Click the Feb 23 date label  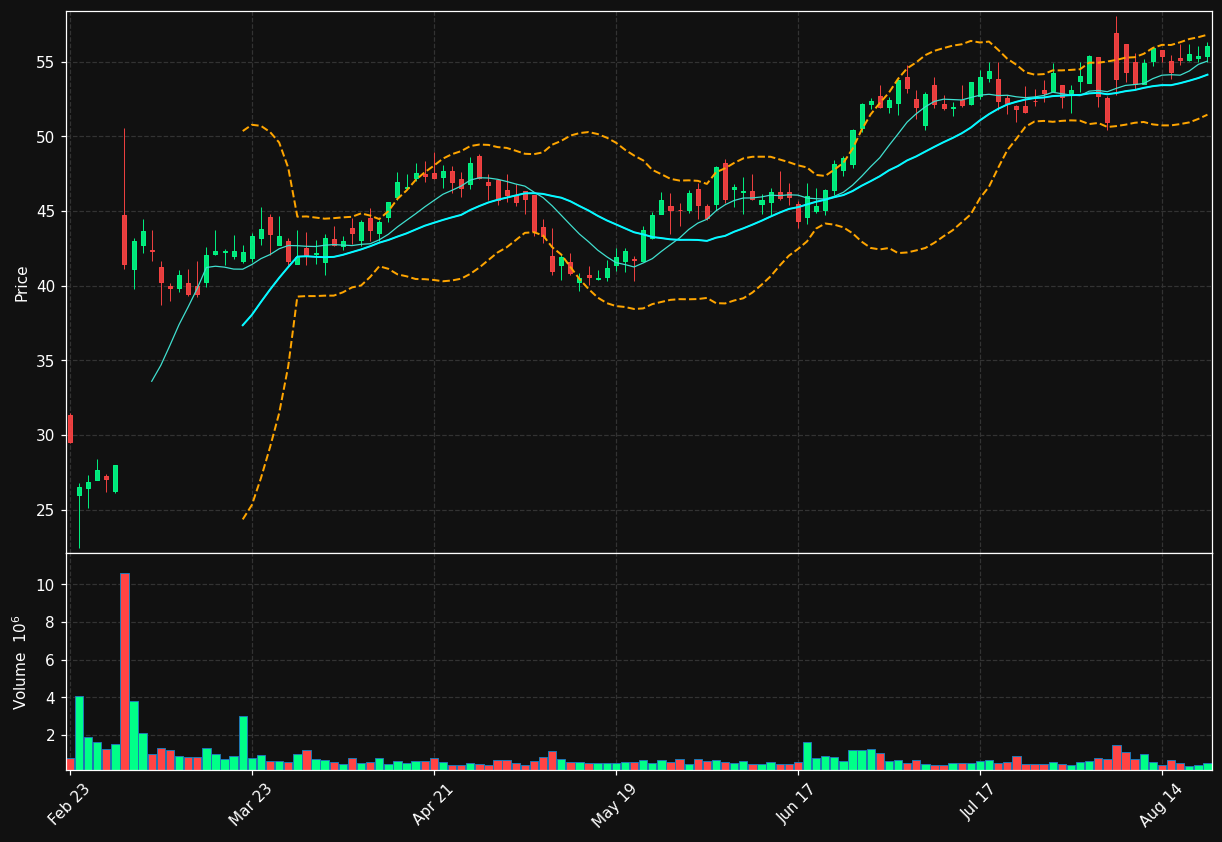click(x=69, y=803)
